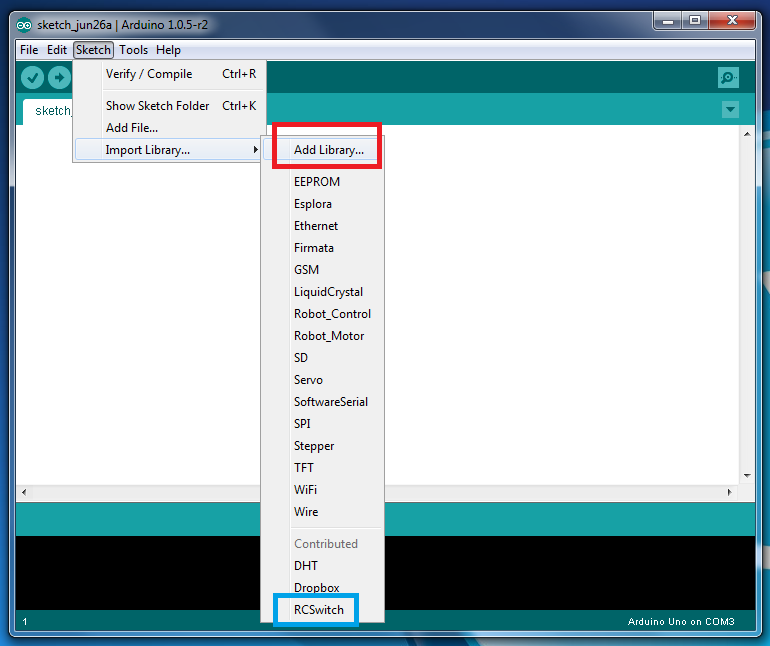Expand the Import Library submenu arrow
This screenshot has height=646, width=770.
255,149
